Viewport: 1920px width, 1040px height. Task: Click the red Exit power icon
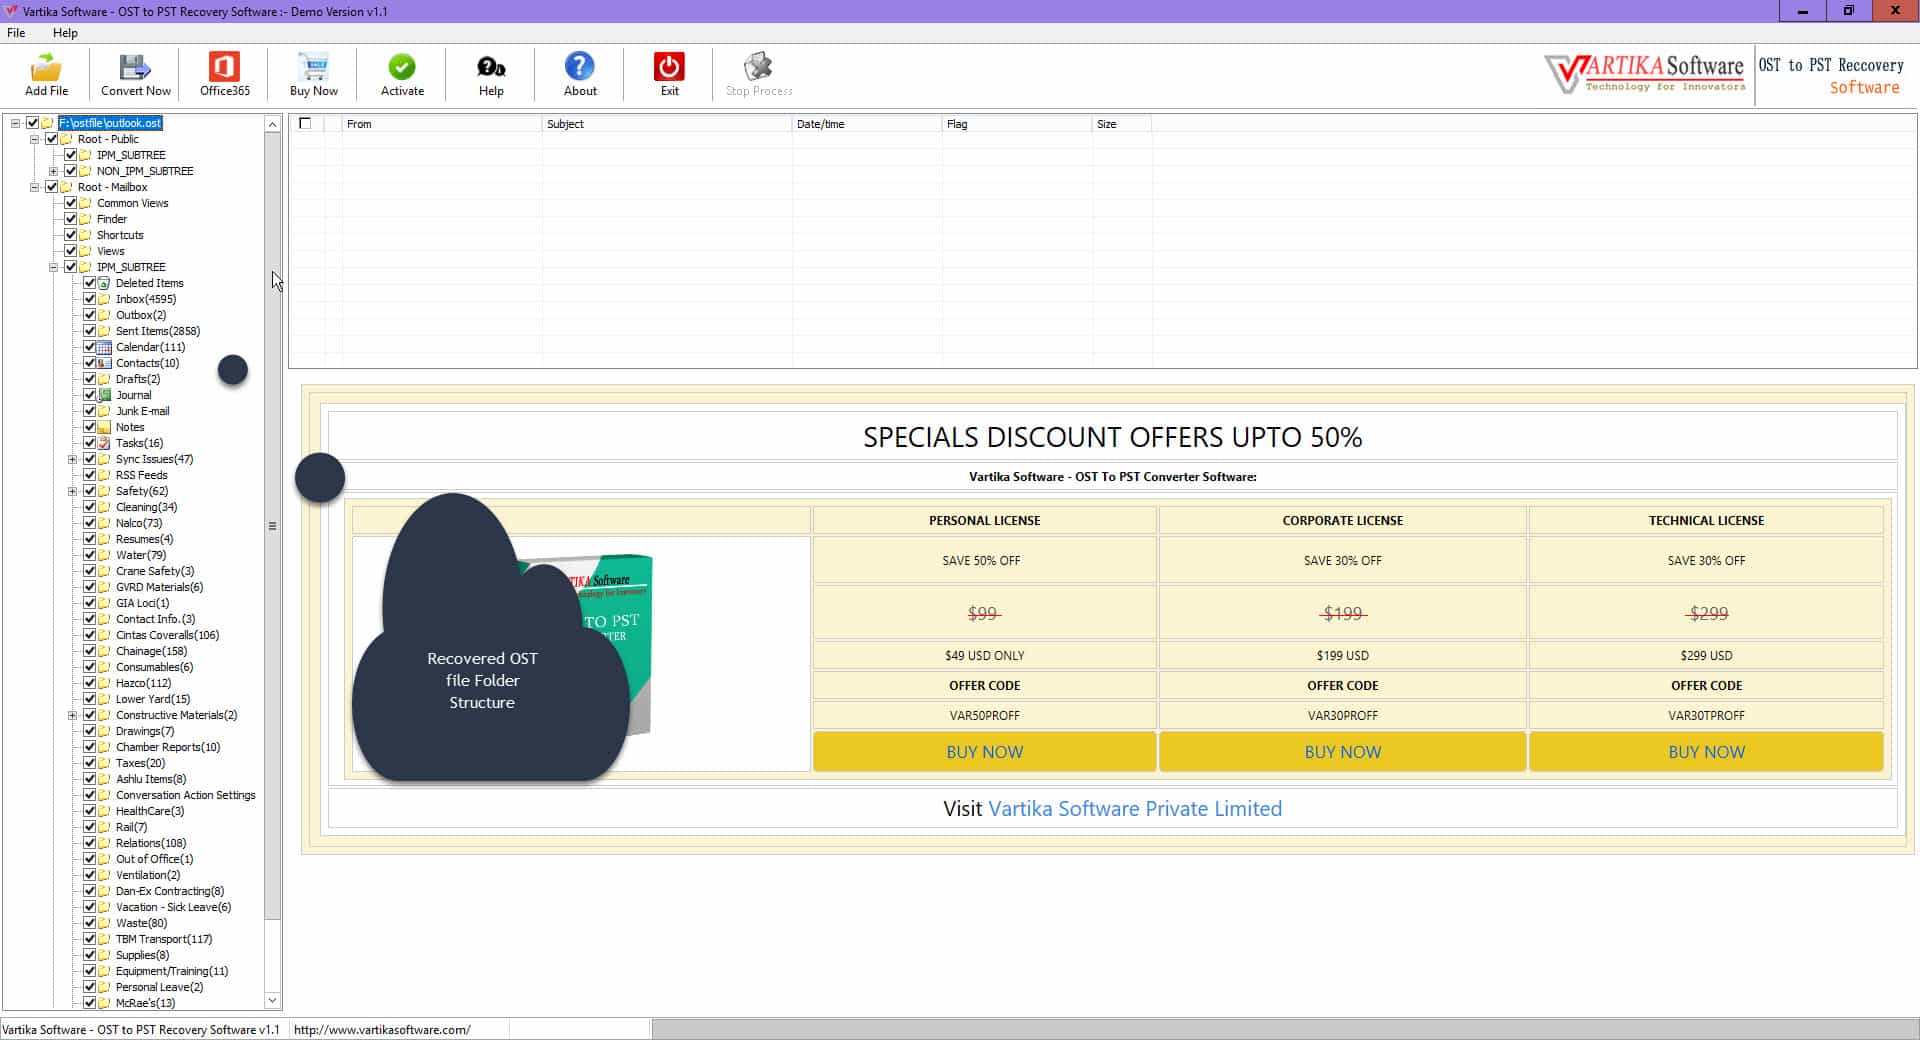669,67
